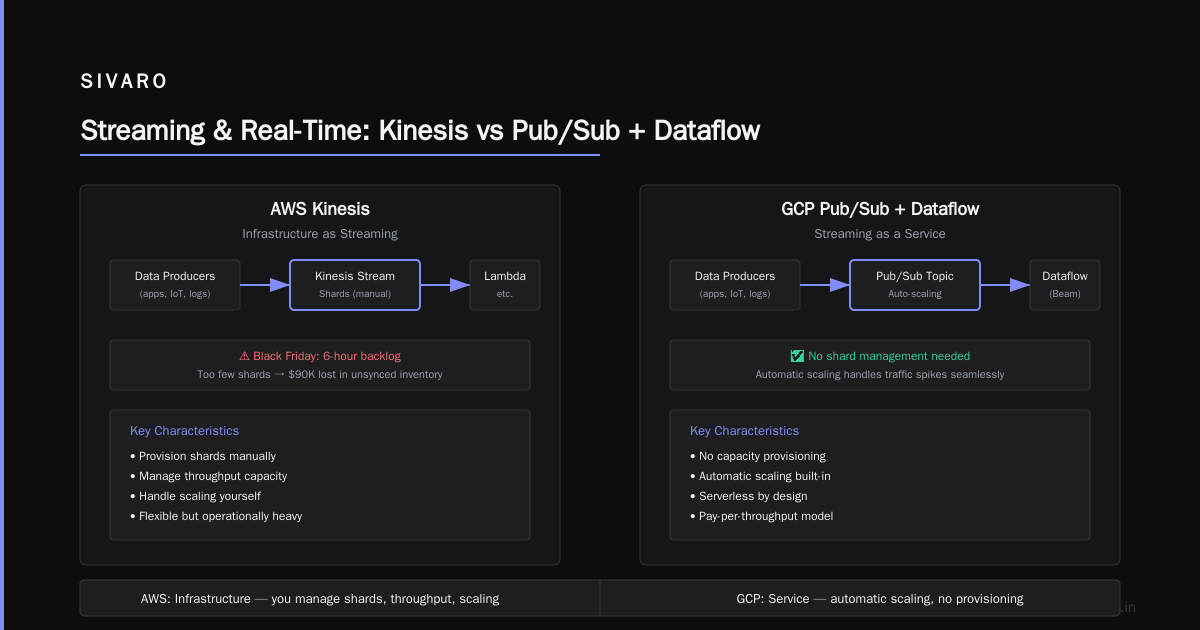Click the arrow from Data Producers to Pub/Sub Topic
Viewport: 1200px width, 630px height.
(825, 285)
